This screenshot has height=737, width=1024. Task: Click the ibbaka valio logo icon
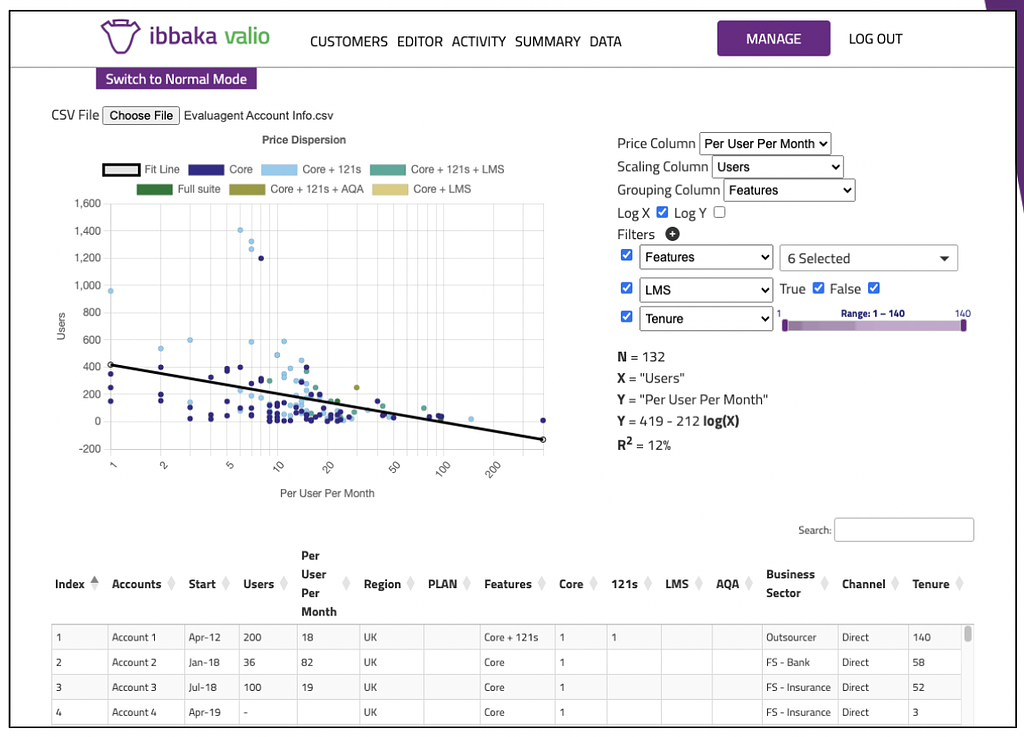[x=120, y=36]
